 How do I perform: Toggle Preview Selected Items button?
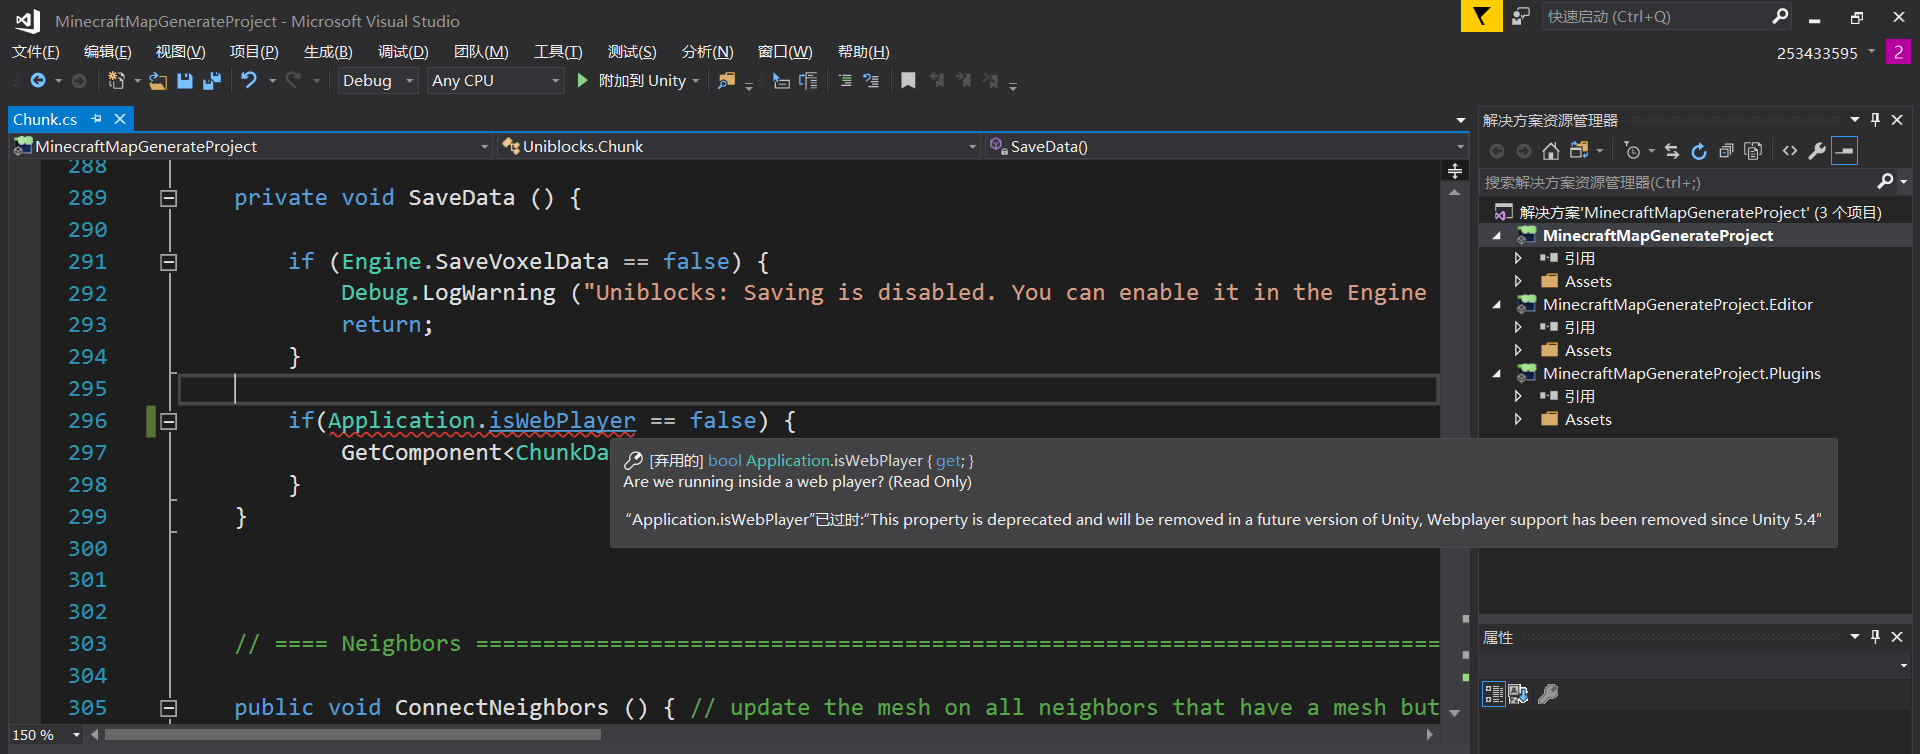(x=1845, y=151)
